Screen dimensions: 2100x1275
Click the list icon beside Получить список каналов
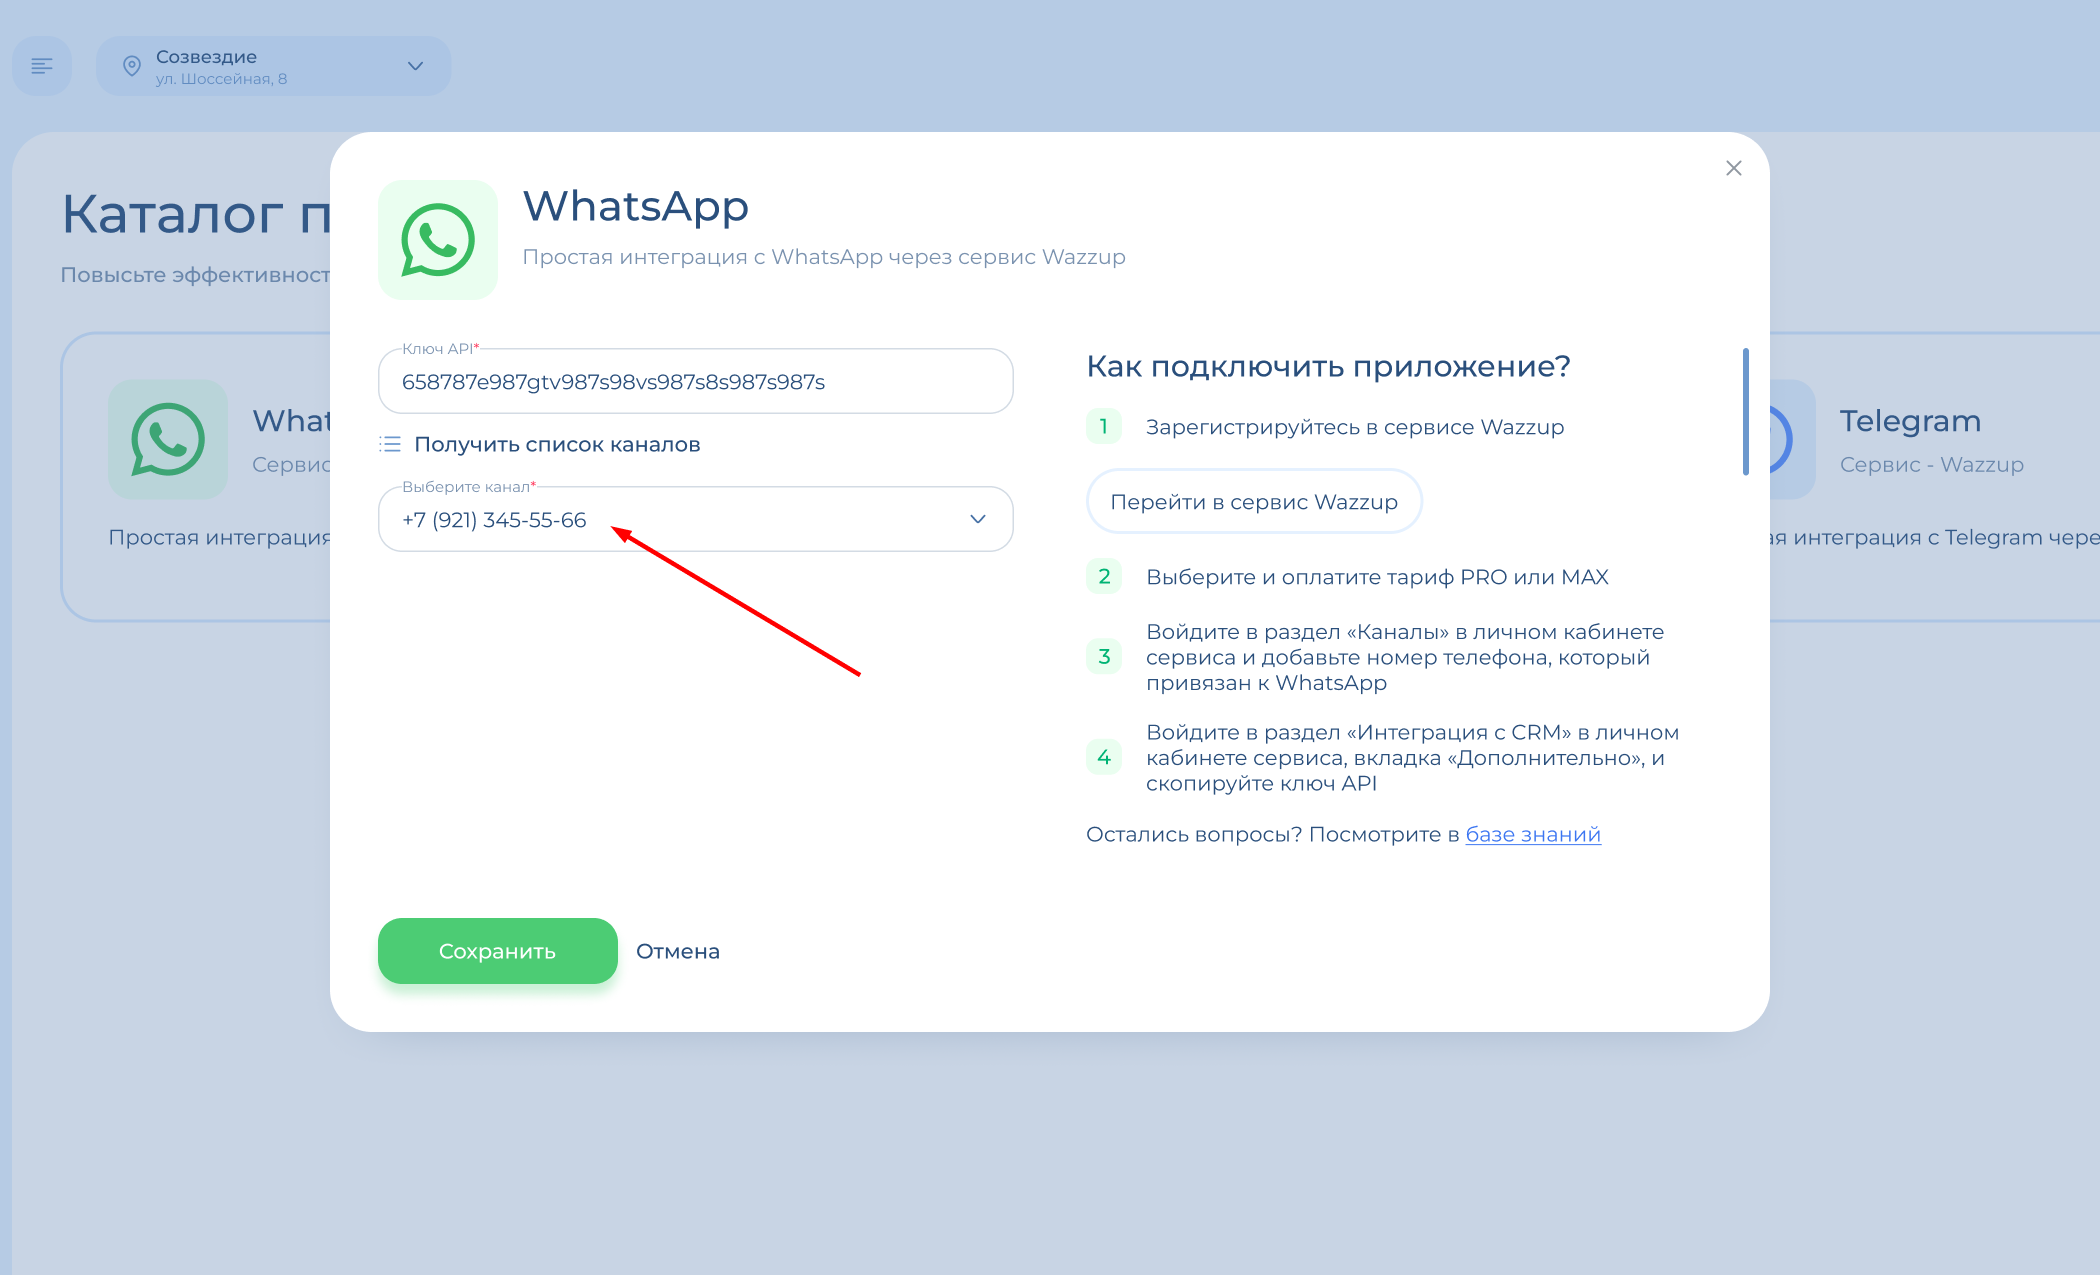390,444
